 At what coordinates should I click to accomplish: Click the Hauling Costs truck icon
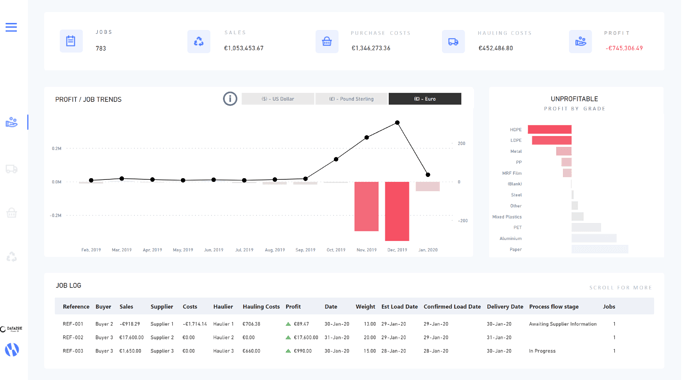[x=453, y=41]
